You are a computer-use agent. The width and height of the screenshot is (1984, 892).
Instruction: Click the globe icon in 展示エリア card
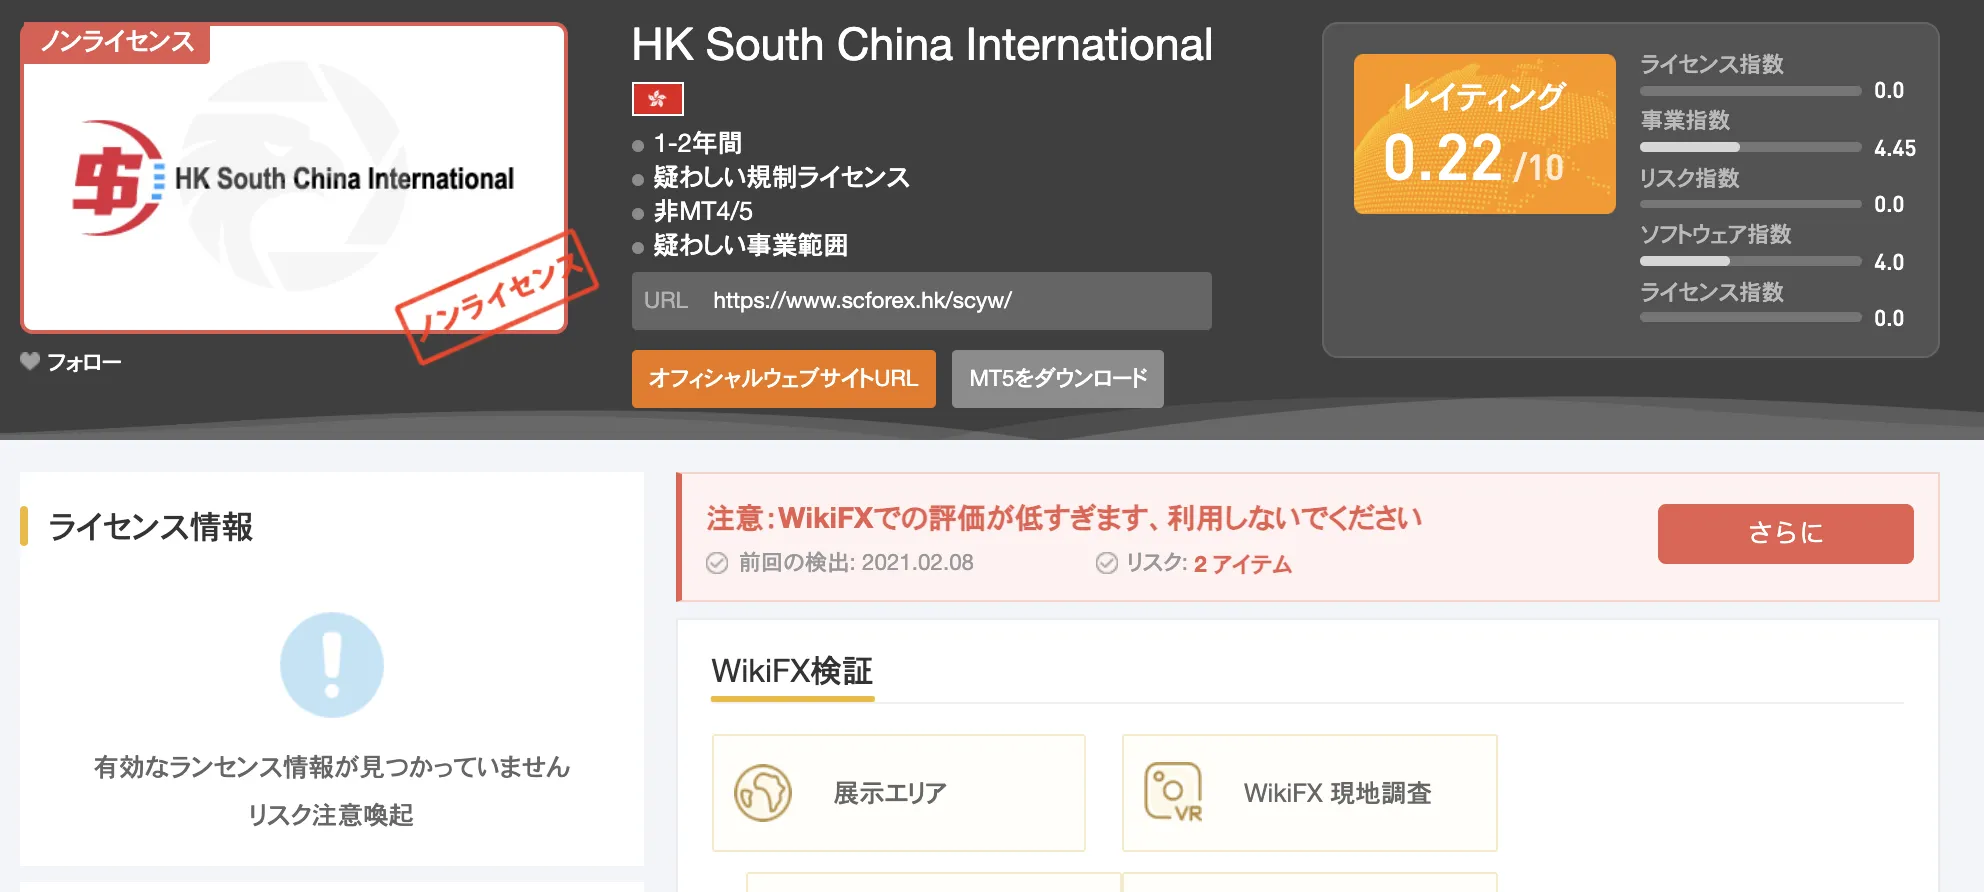tap(763, 793)
